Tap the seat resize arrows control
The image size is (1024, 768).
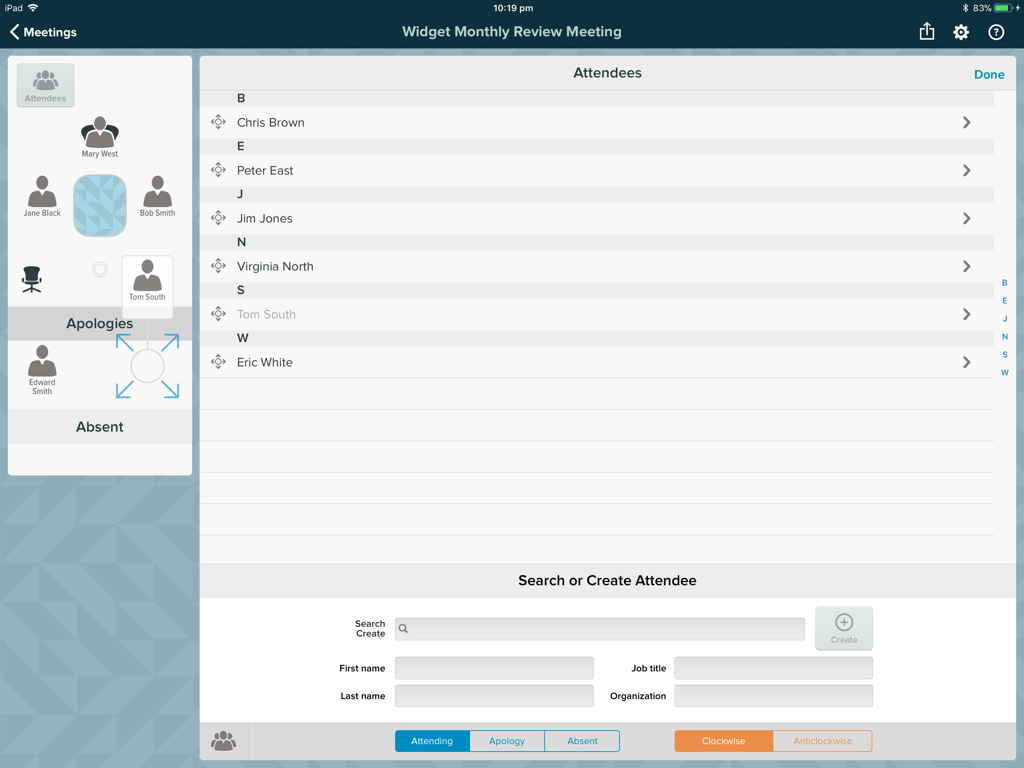[x=147, y=365]
